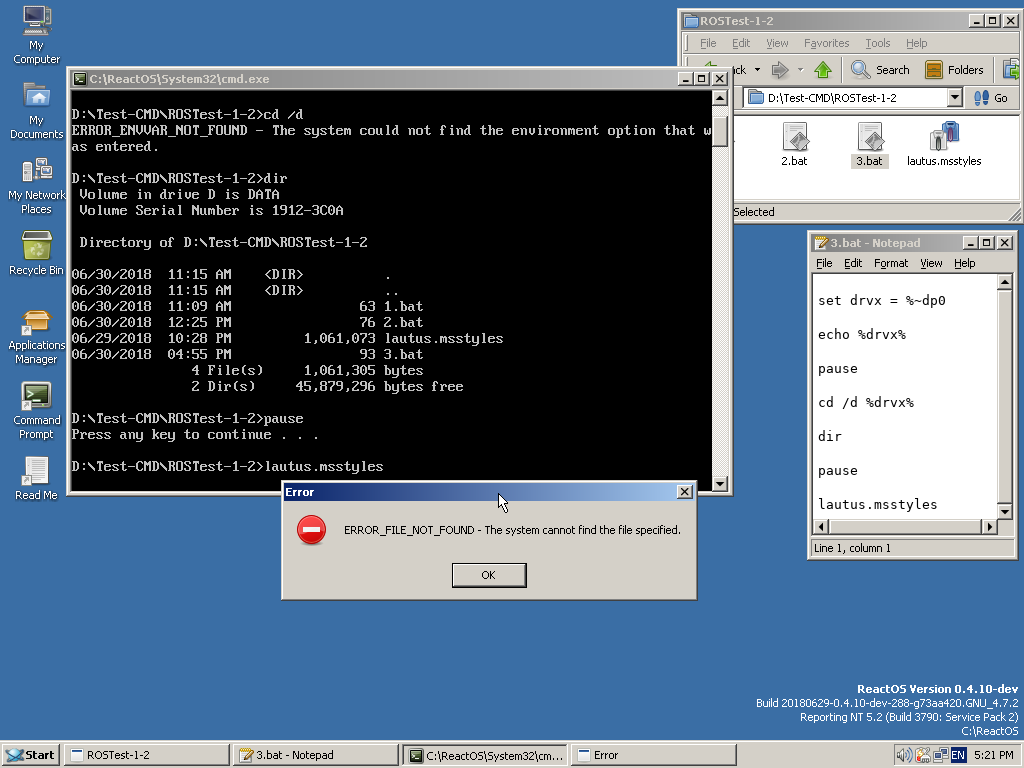Click the volume icon in the system tray
Viewport: 1024px width, 768px height.
point(904,755)
